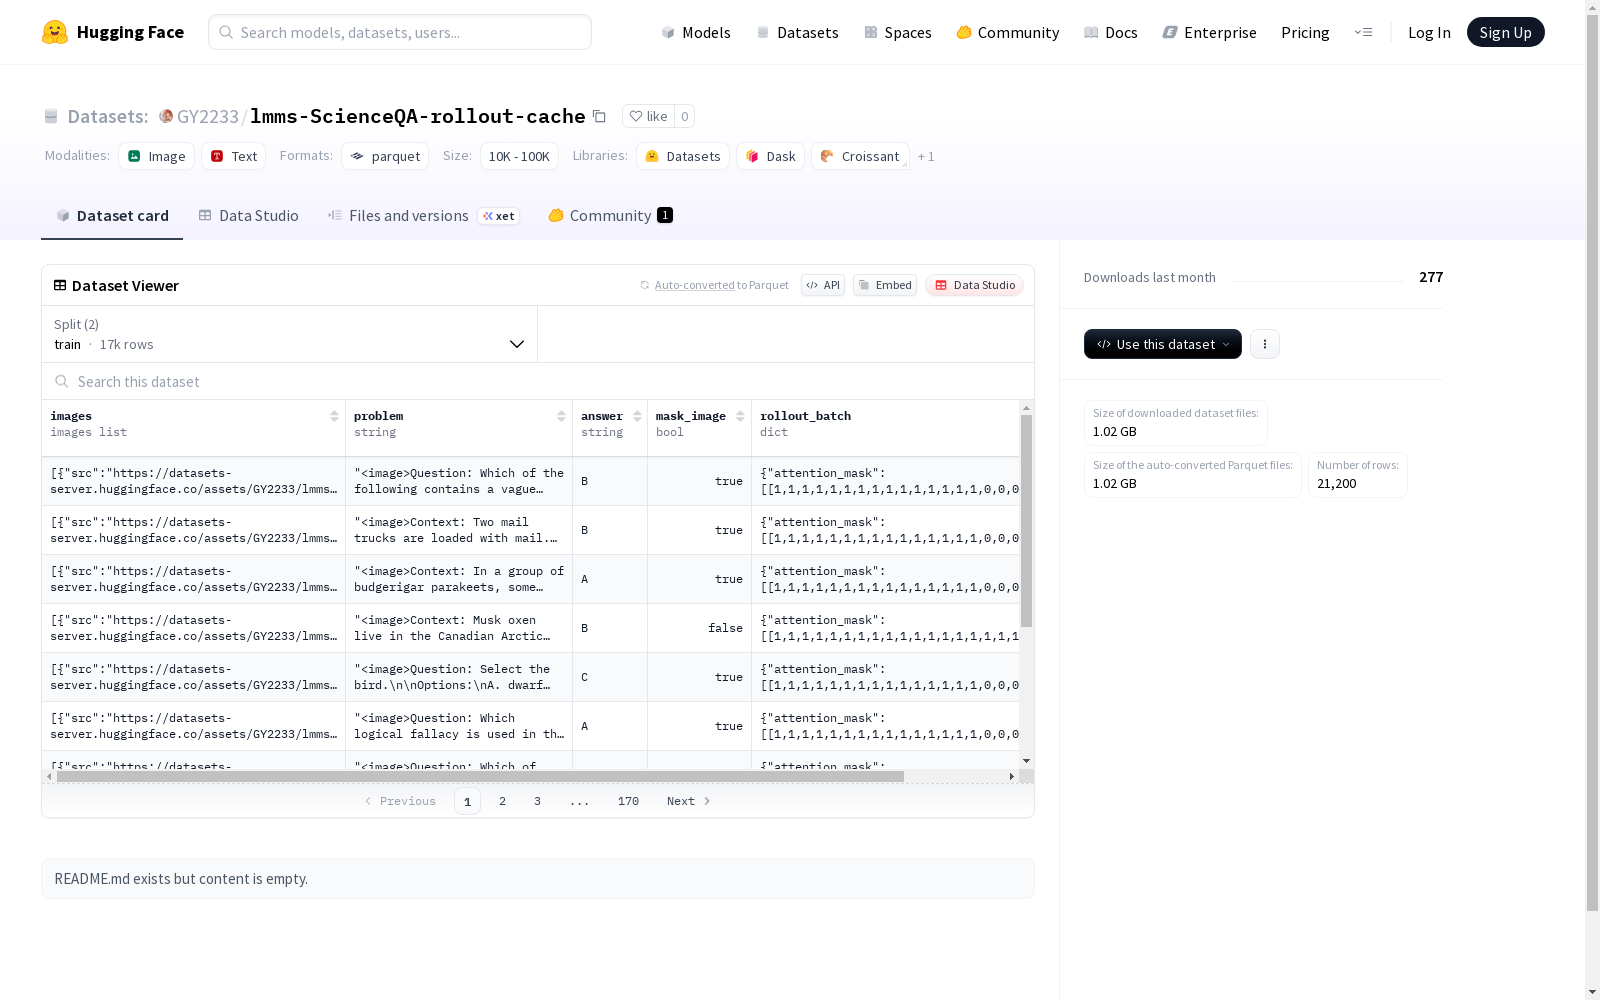Viewport: 1600px width, 1000px height.
Task: Open Datasets in top navigation
Action: pyautogui.click(x=797, y=32)
